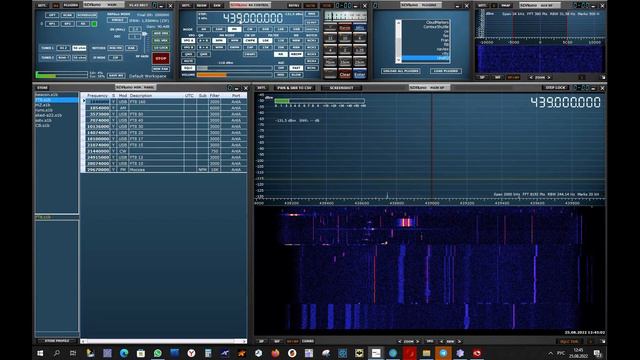Image resolution: width=640 pixels, height=360 pixels.
Task: Sort the memory table by Frequency column
Action: pos(98,96)
